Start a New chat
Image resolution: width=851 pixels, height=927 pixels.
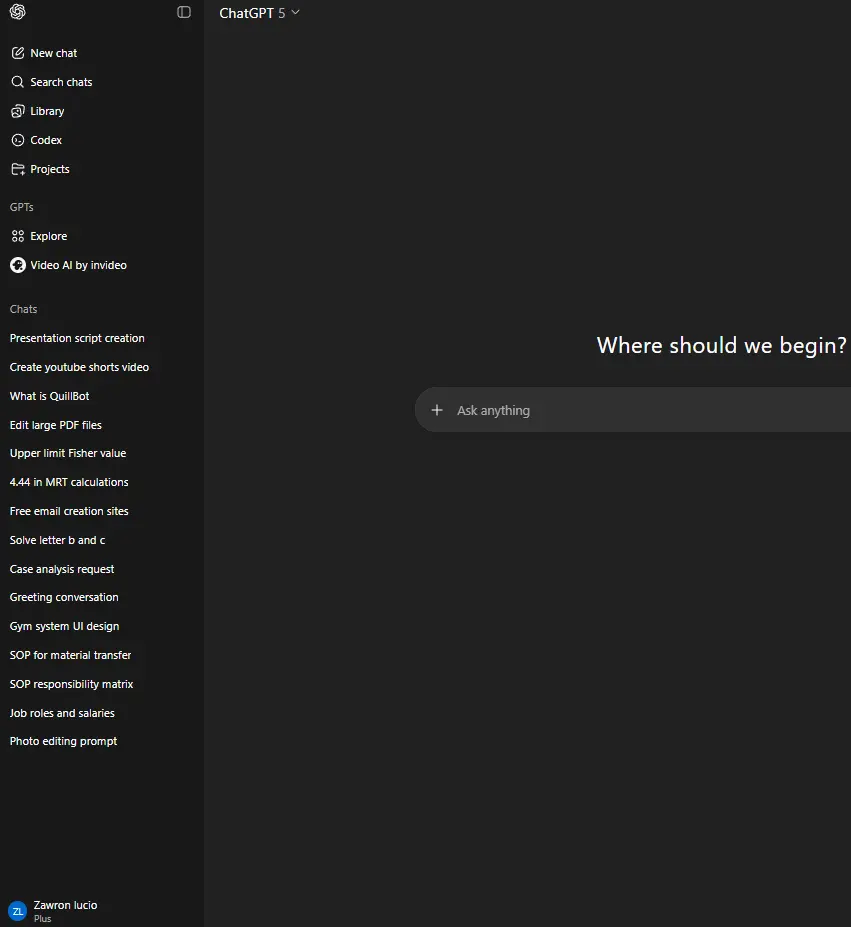pyautogui.click(x=54, y=53)
